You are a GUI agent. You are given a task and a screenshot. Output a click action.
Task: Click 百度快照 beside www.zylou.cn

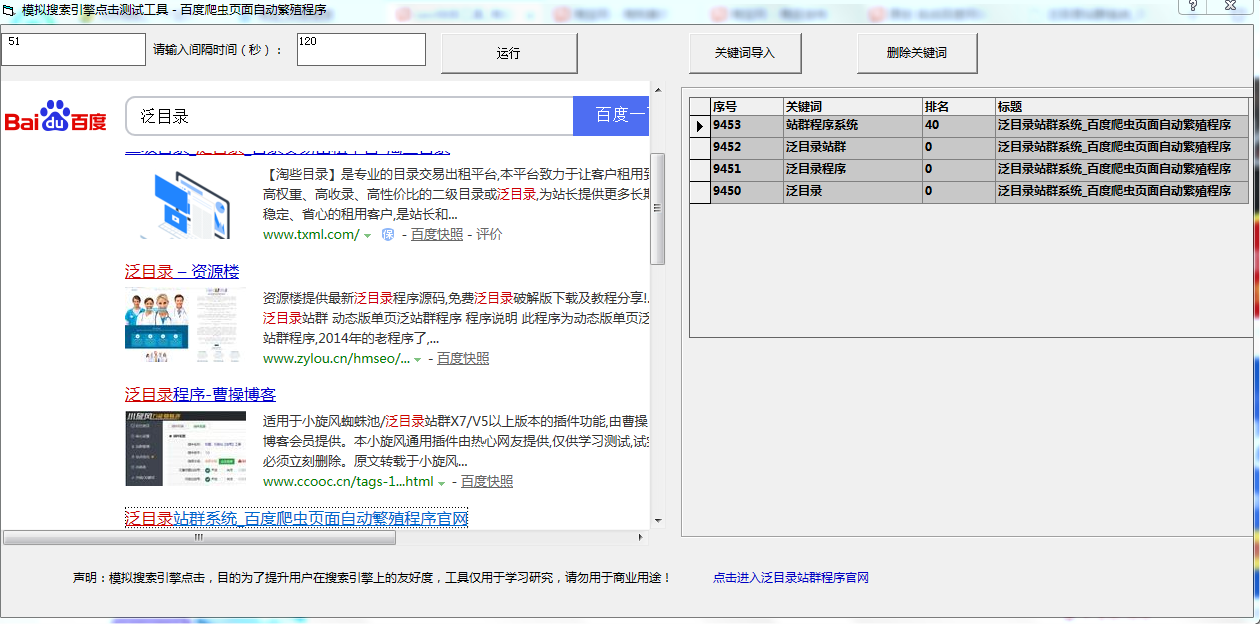[x=463, y=358]
